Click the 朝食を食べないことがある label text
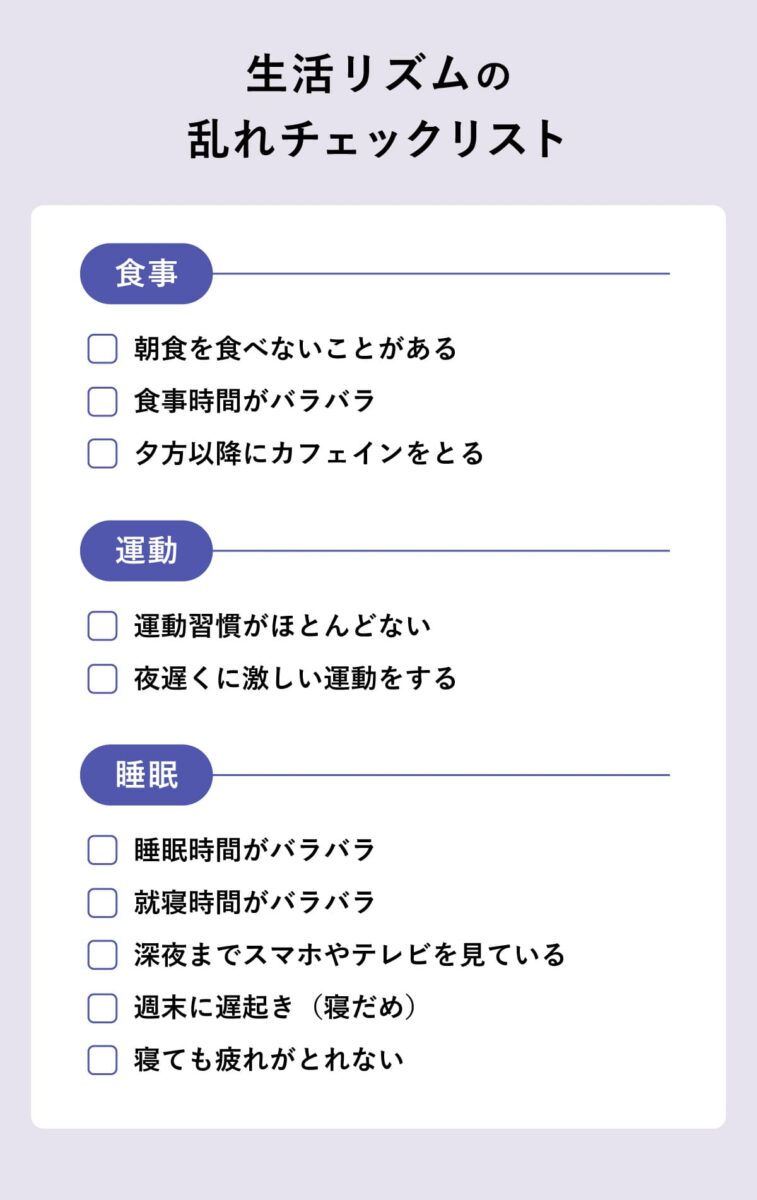757x1200 pixels. (x=295, y=349)
